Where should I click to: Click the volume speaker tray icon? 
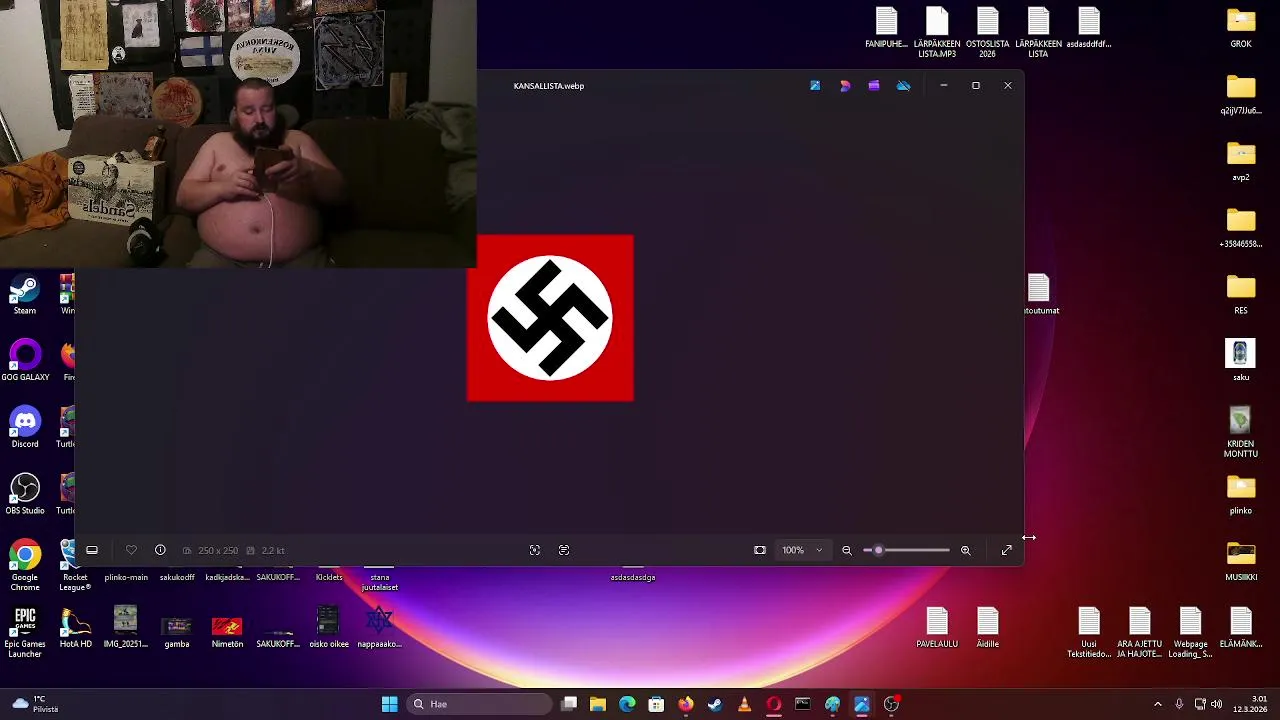(x=1217, y=704)
